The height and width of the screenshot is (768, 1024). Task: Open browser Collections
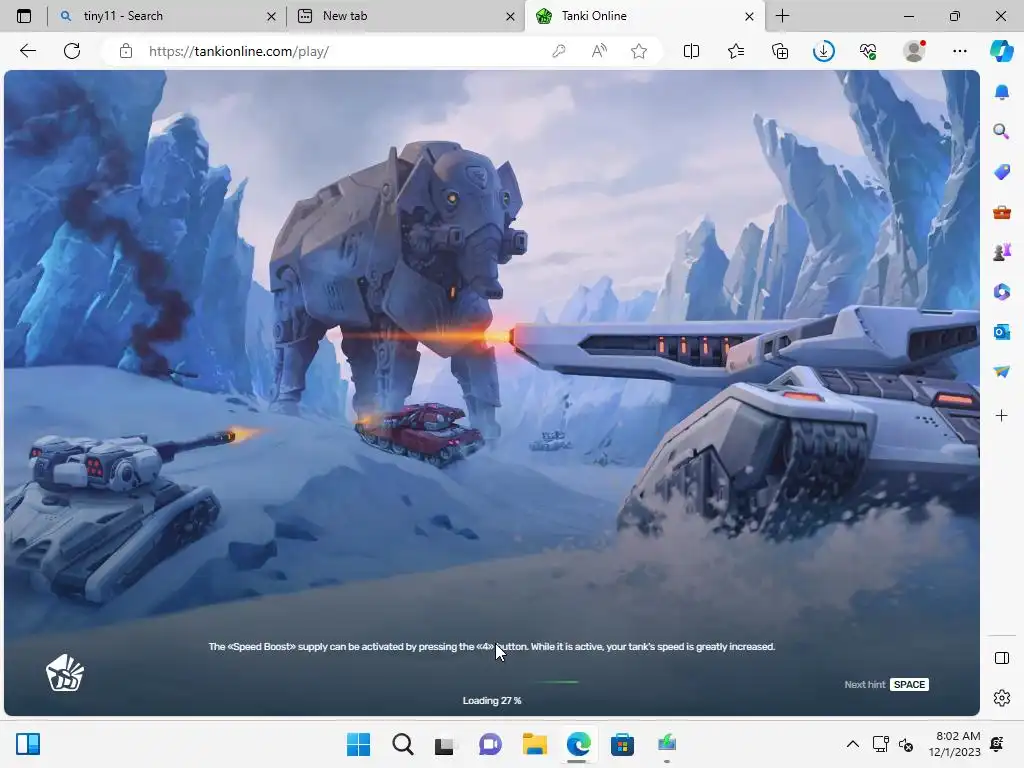pyautogui.click(x=780, y=51)
